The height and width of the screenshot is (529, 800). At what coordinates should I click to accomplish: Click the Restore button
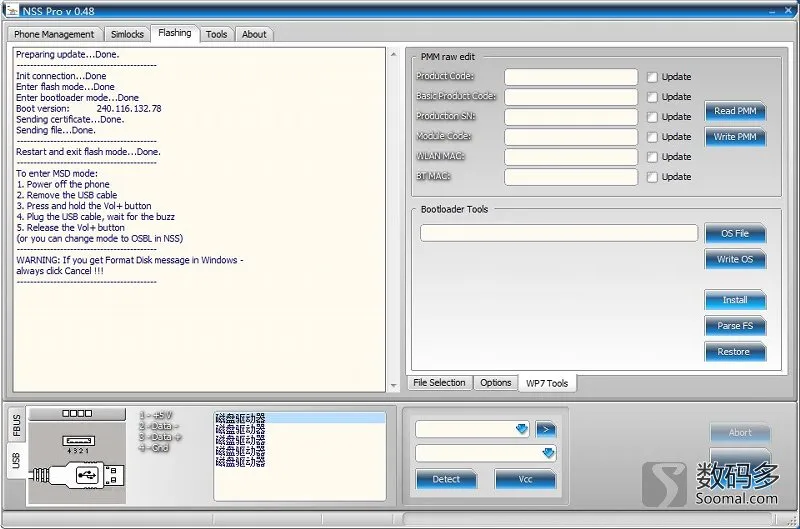tap(735, 352)
